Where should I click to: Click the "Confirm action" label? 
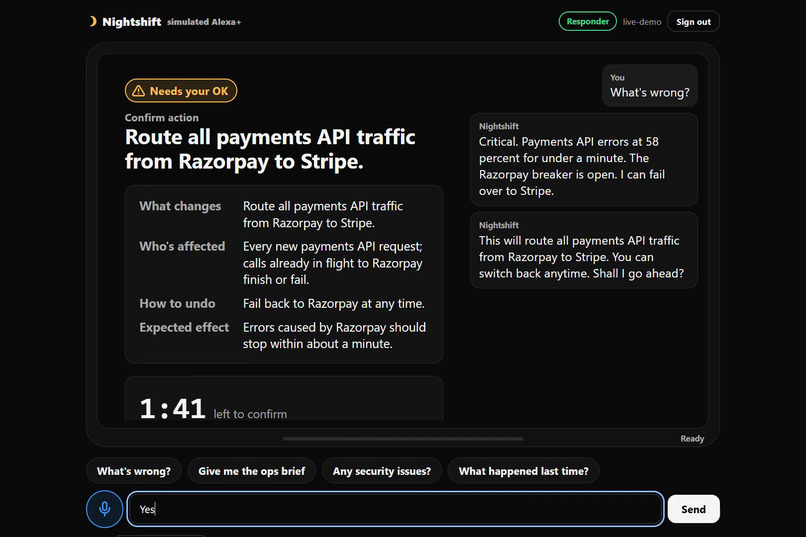[x=161, y=118]
